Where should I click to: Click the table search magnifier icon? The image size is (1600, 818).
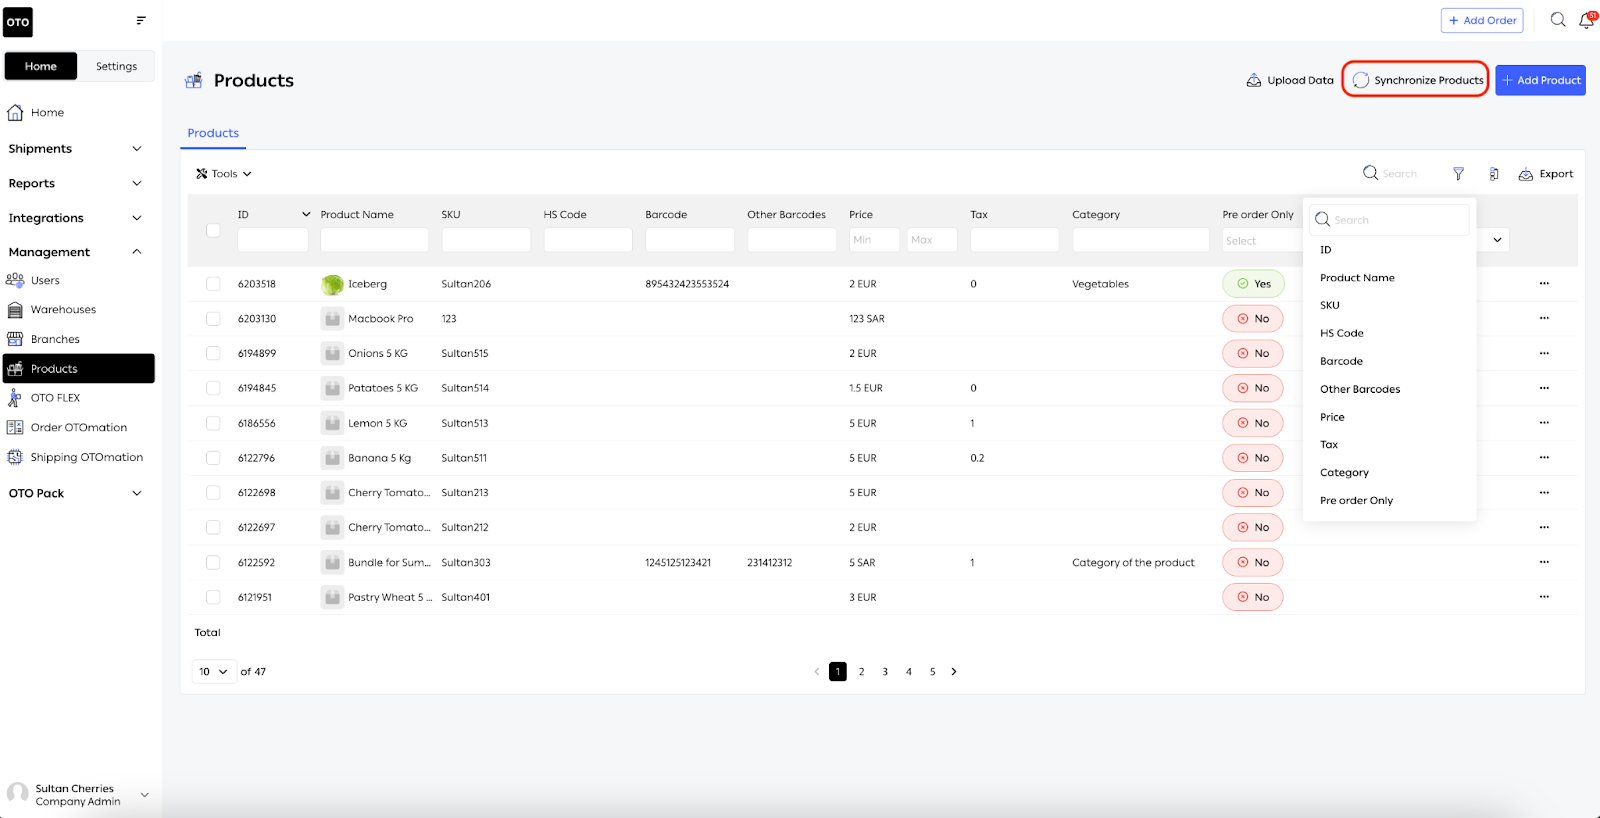[x=1370, y=173]
